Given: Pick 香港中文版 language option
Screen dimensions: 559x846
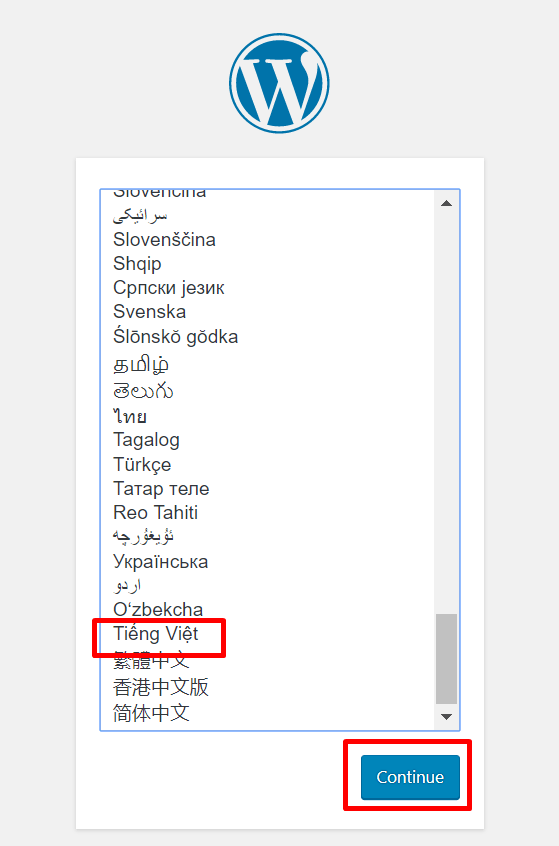Looking at the screenshot, I should tap(161, 687).
